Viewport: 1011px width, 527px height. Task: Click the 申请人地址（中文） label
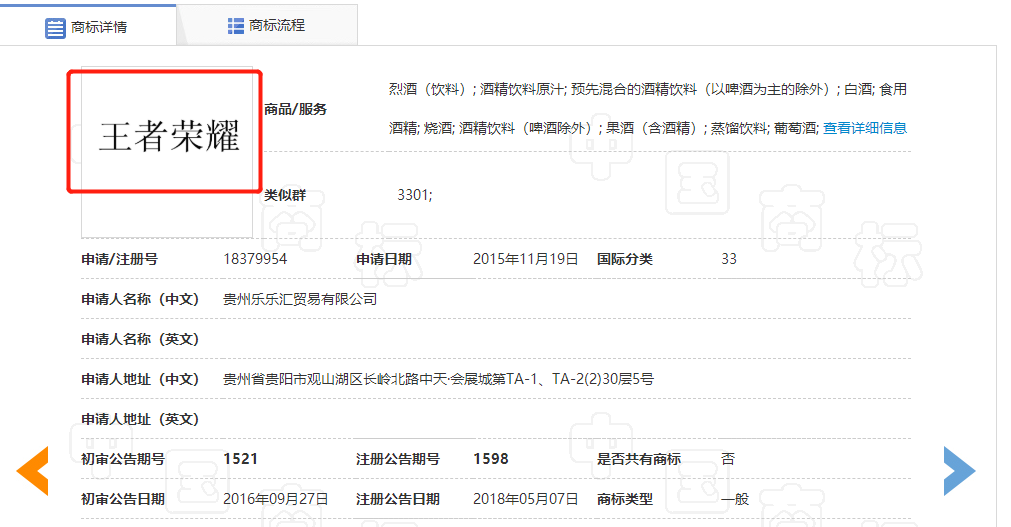(140, 379)
